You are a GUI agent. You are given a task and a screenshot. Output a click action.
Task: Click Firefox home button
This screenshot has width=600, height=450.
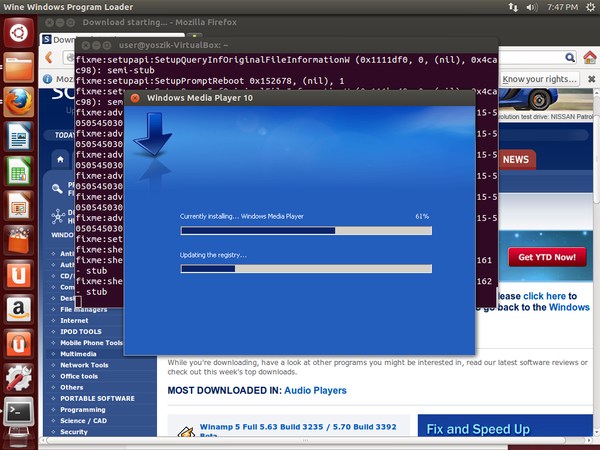pyautogui.click(x=590, y=58)
